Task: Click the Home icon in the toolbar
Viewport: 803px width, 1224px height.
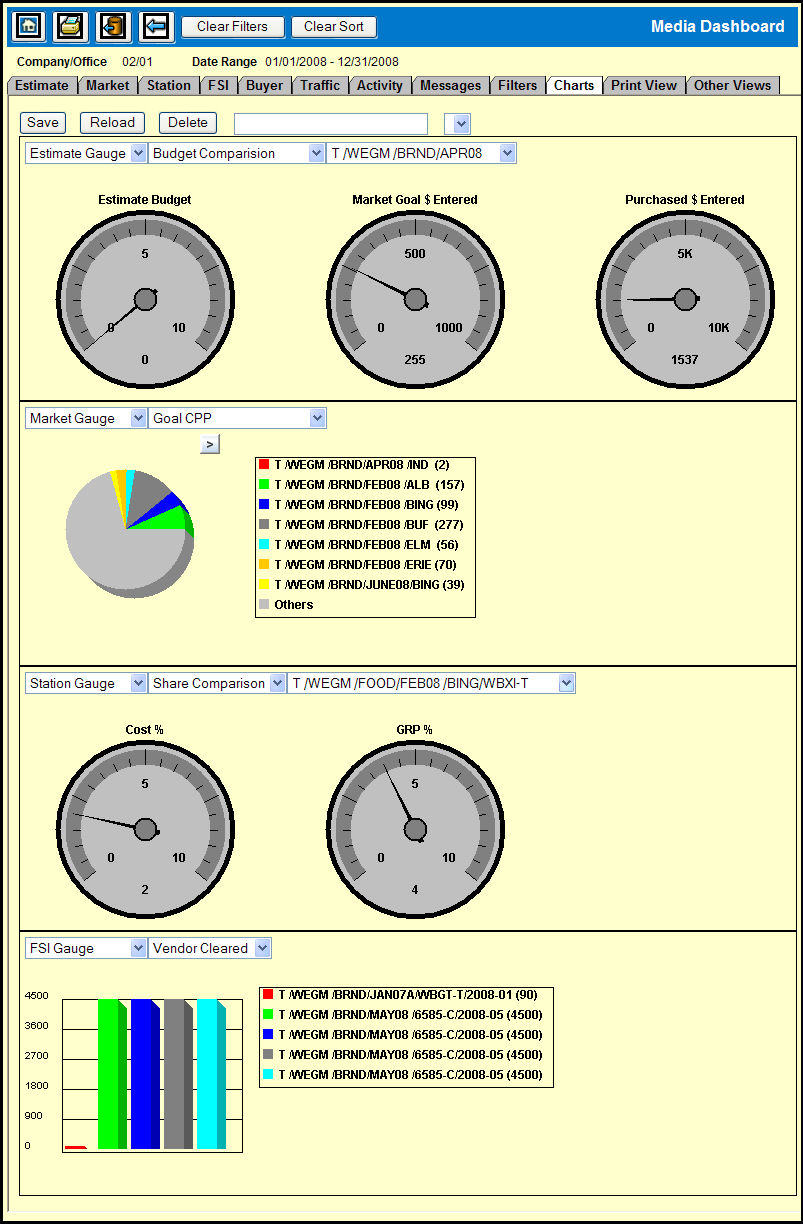Action: pos(27,26)
